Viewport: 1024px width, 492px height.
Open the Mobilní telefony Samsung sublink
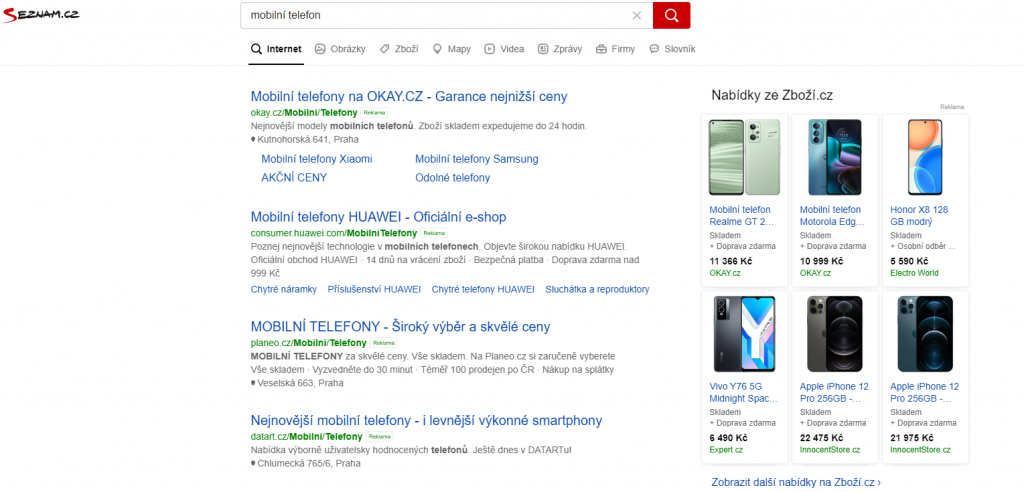click(477, 159)
